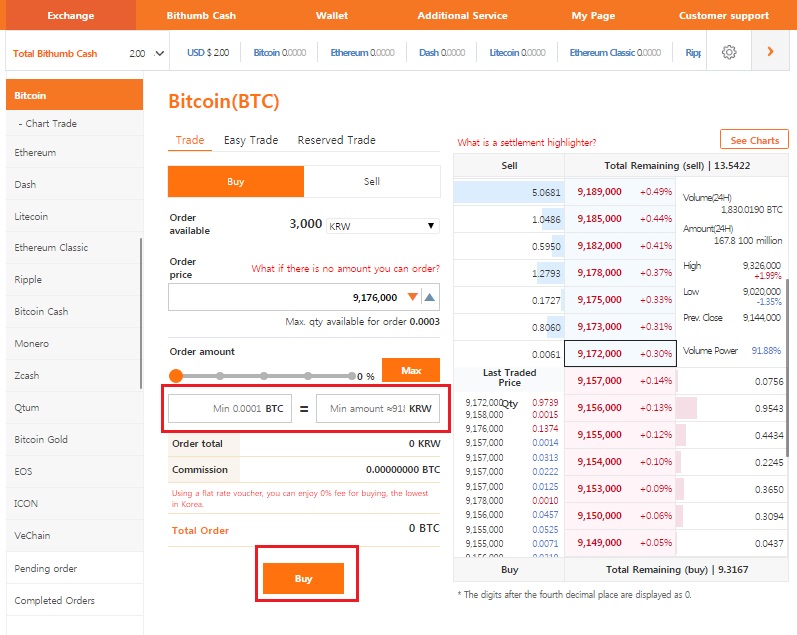Open the Wallet menu
Image resolution: width=797 pixels, height=635 pixels.
pyautogui.click(x=332, y=15)
